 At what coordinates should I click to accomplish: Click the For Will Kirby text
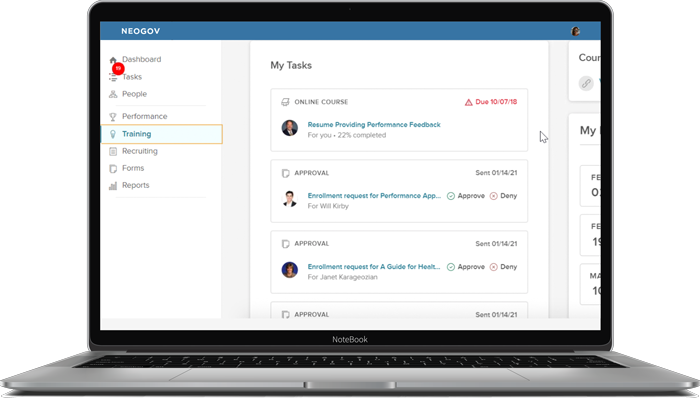point(328,206)
